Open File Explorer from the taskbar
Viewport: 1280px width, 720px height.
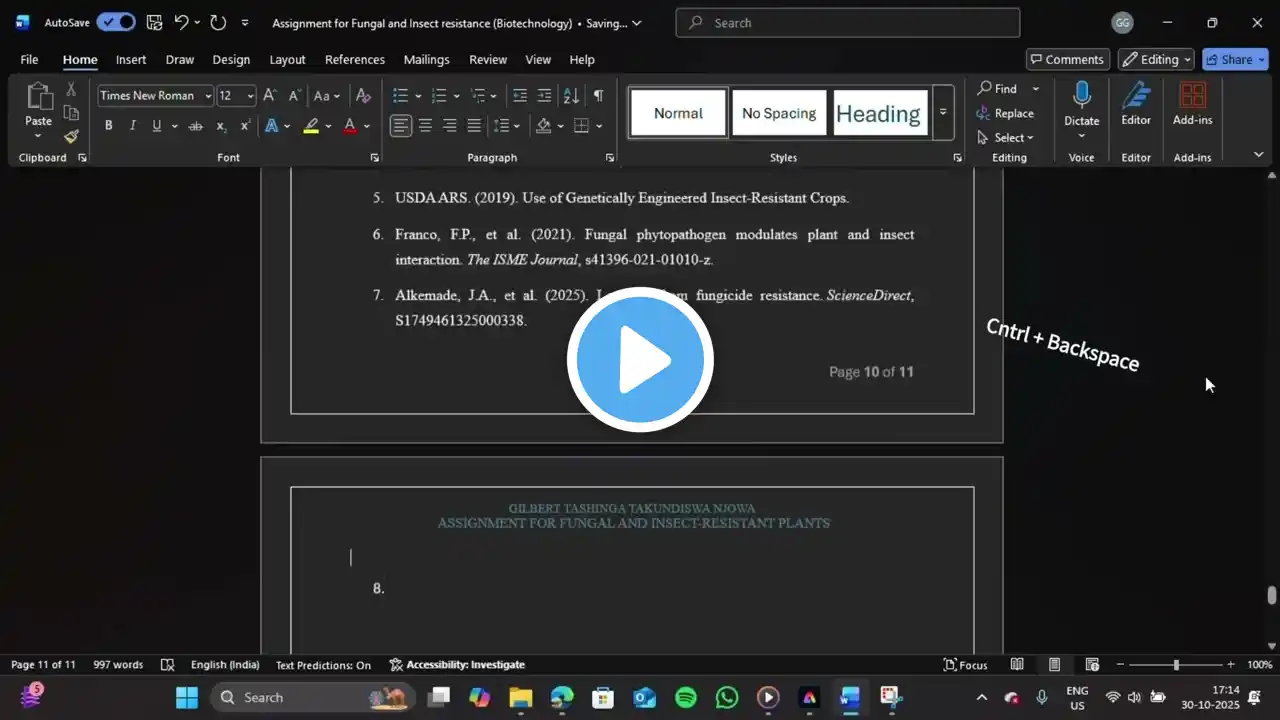pyautogui.click(x=521, y=697)
